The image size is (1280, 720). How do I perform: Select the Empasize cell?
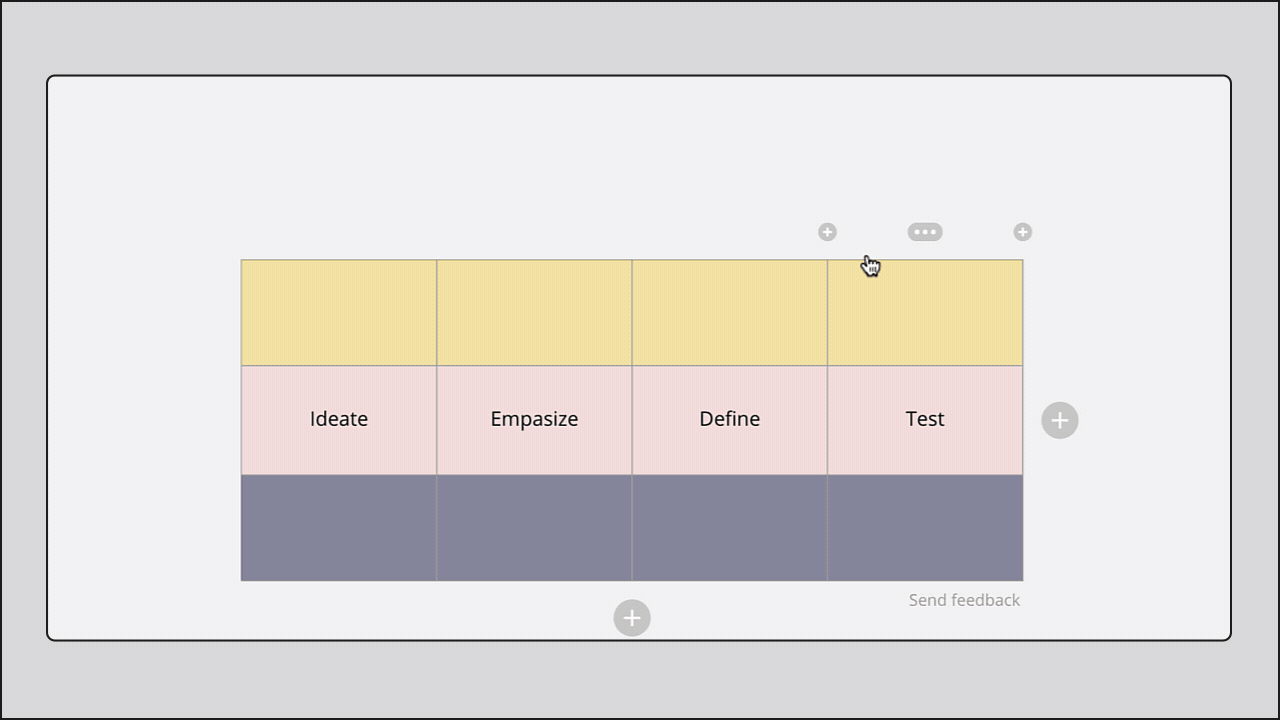(534, 420)
